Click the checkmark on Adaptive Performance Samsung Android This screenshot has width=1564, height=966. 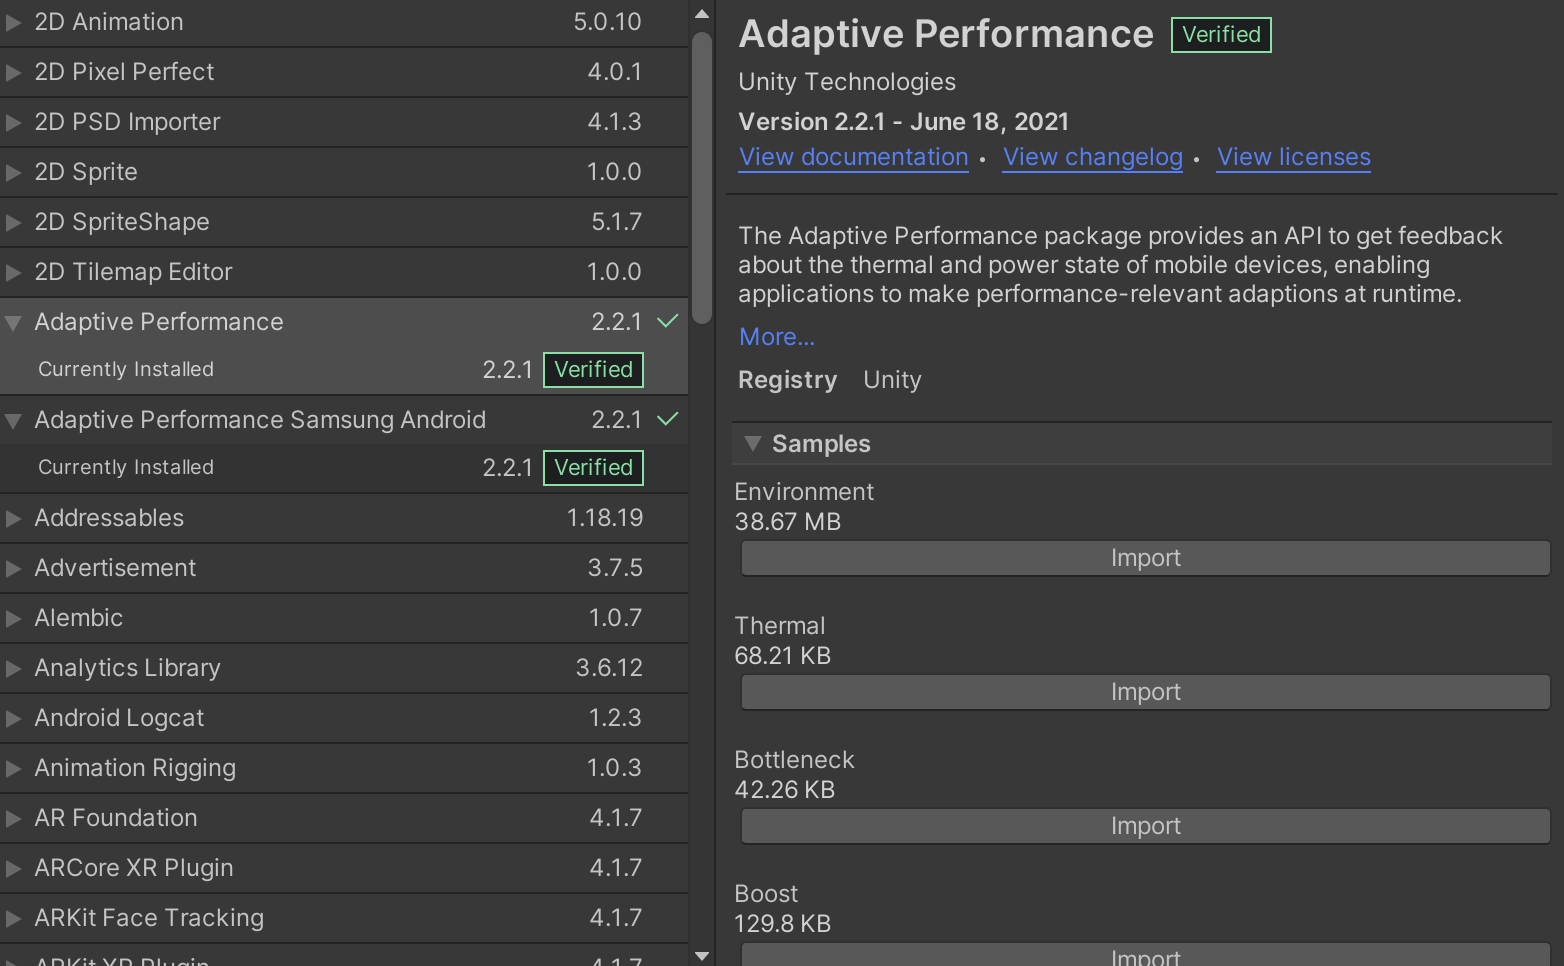668,419
